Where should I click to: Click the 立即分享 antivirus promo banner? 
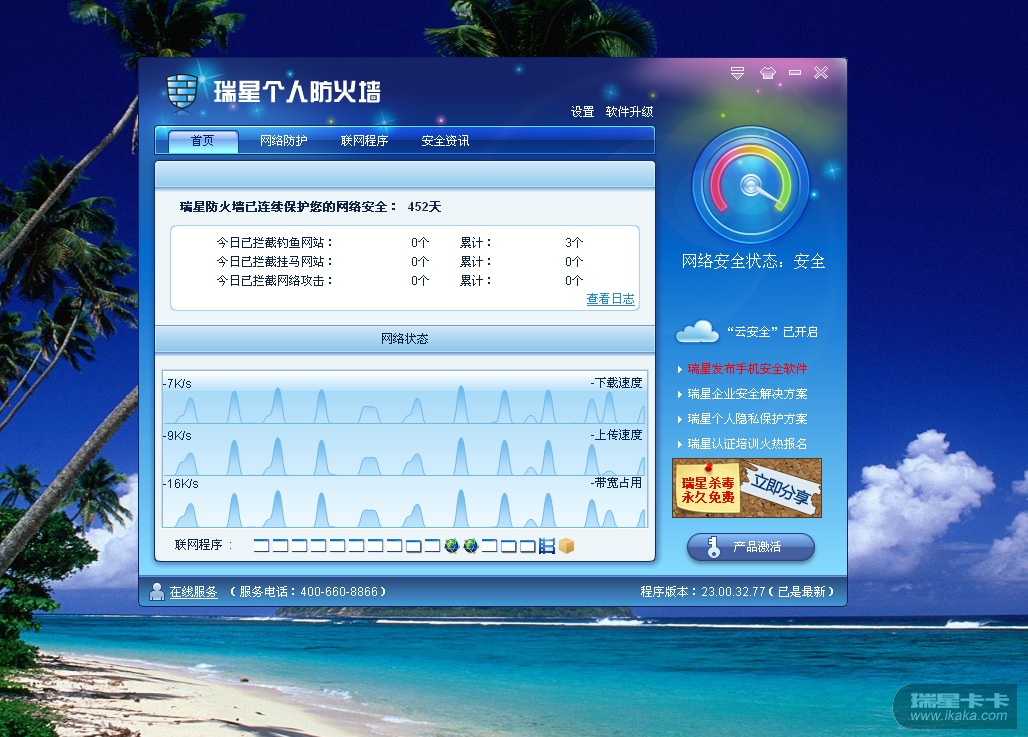pyautogui.click(x=747, y=488)
